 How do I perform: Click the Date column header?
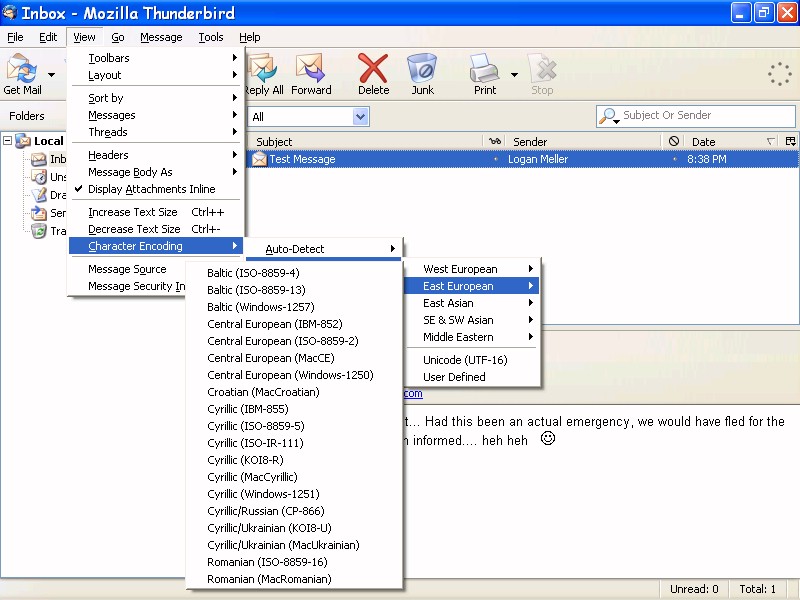[x=731, y=142]
